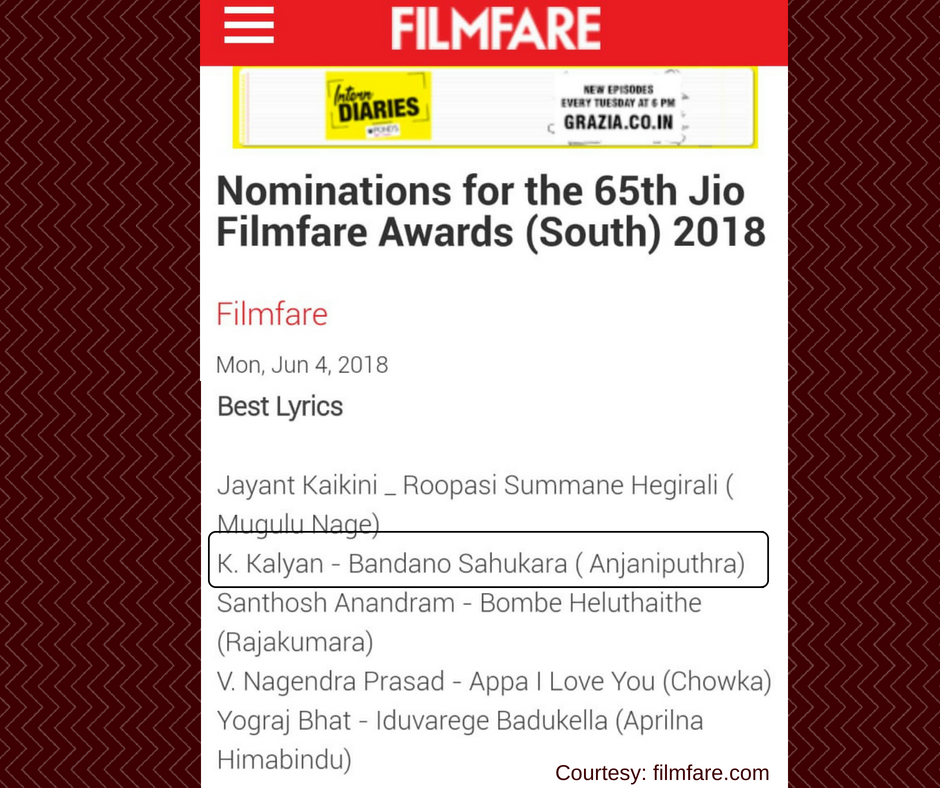Open the hamburger menu icon
Viewport: 940px width, 788px height.
(x=249, y=25)
